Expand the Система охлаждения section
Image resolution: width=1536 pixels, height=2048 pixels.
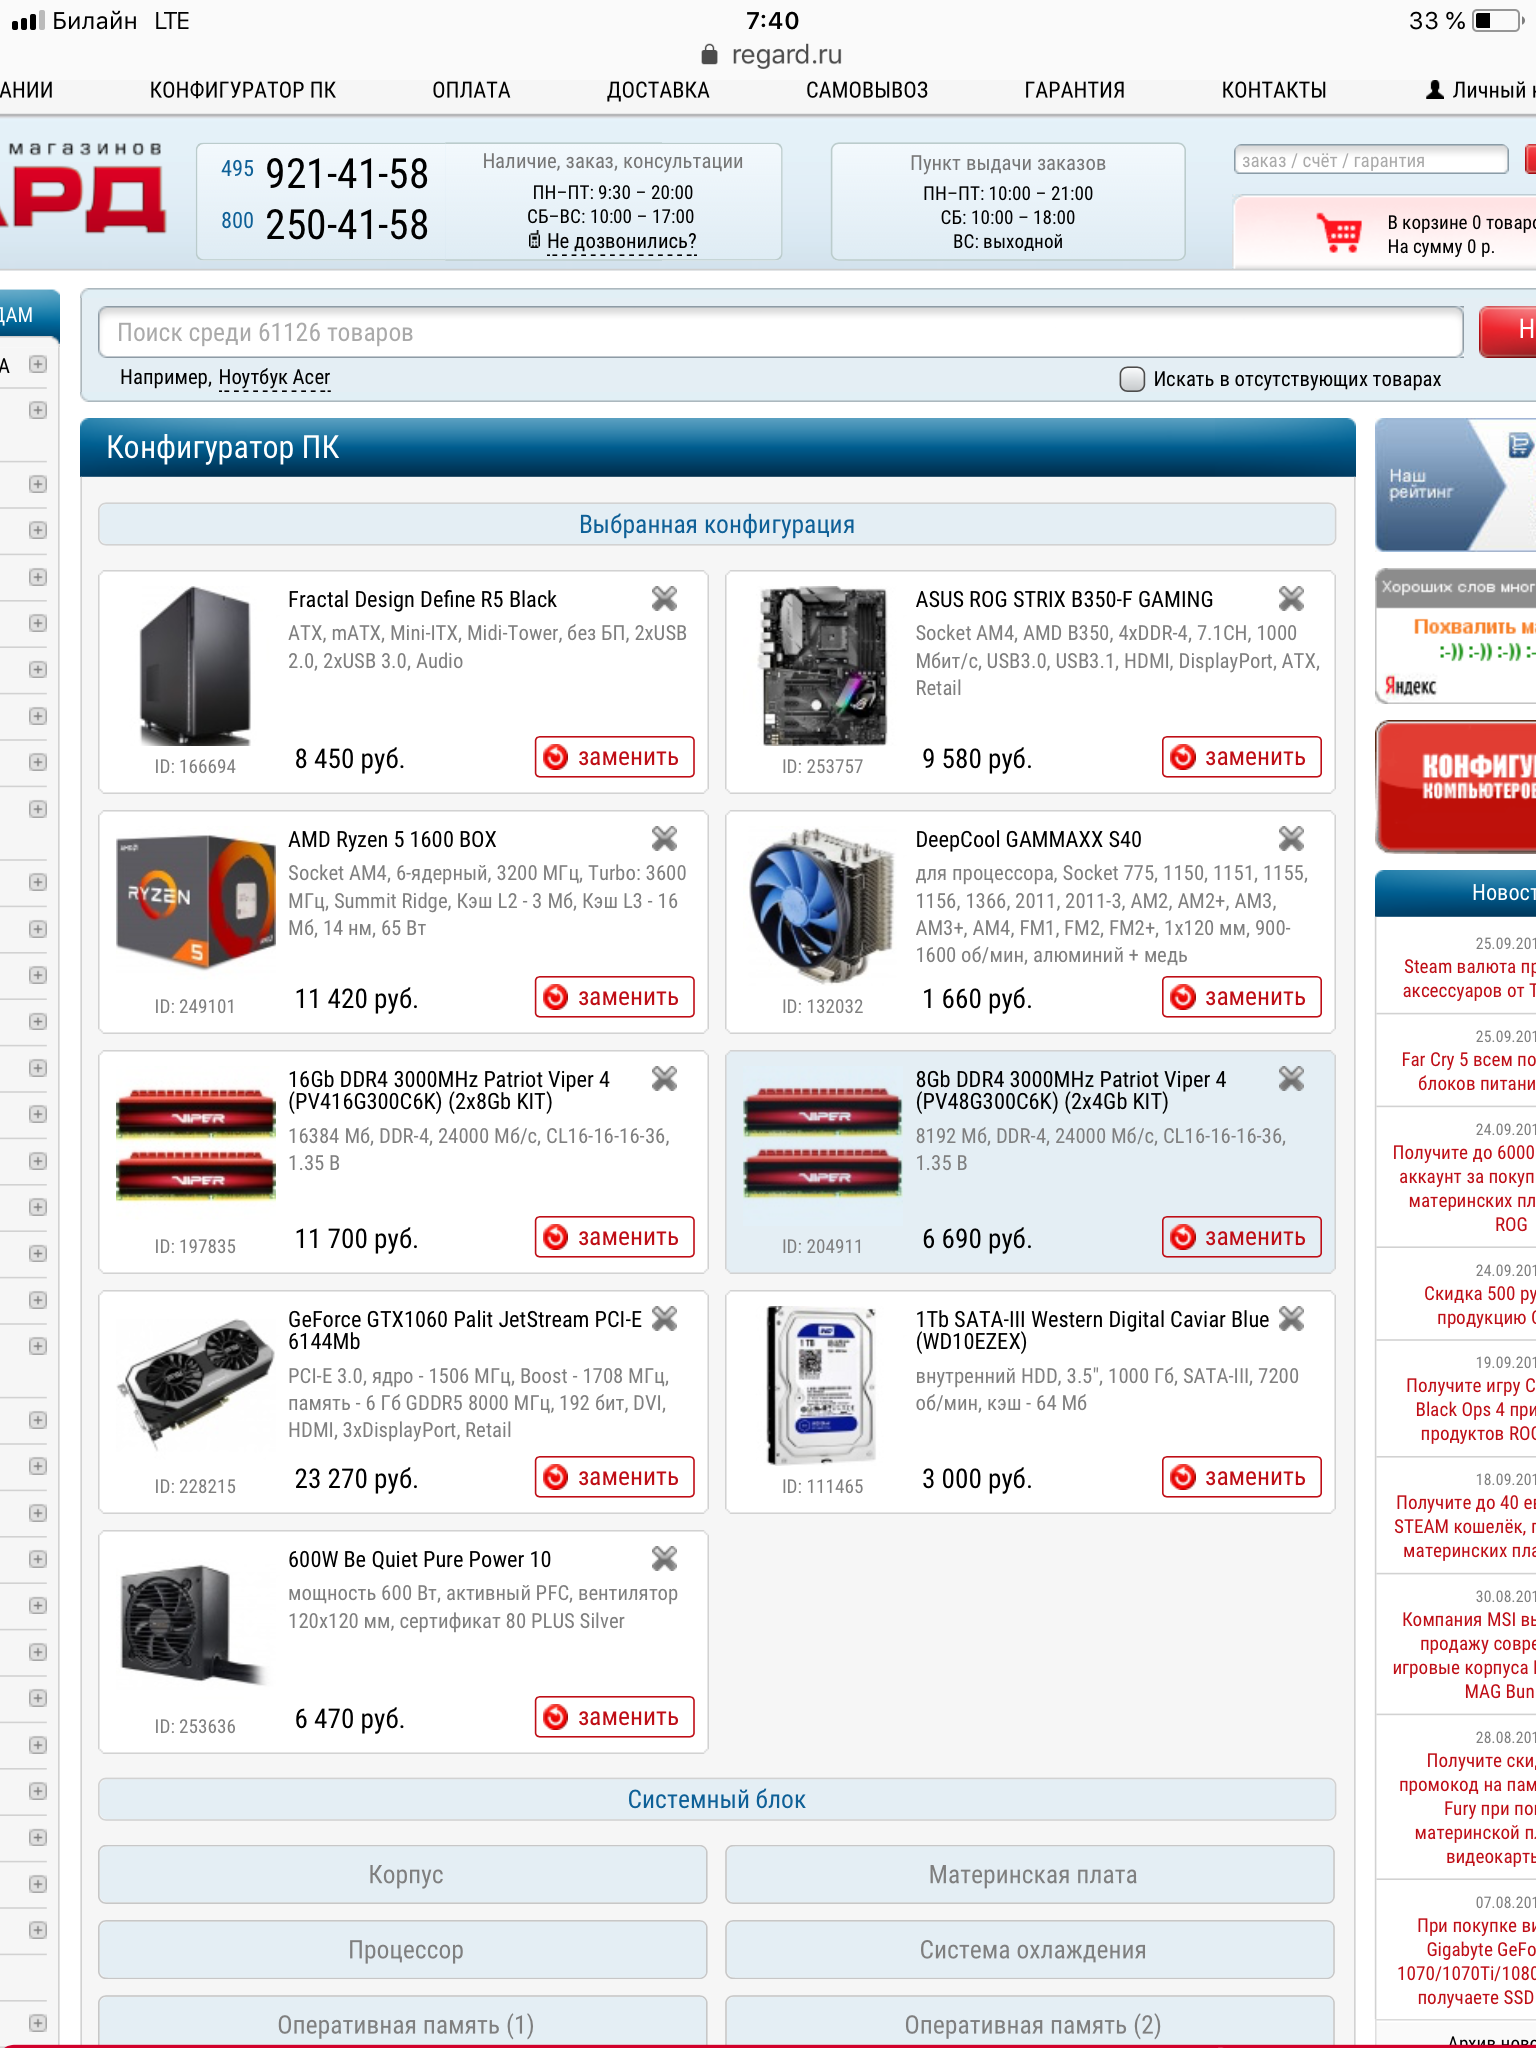point(1030,1949)
